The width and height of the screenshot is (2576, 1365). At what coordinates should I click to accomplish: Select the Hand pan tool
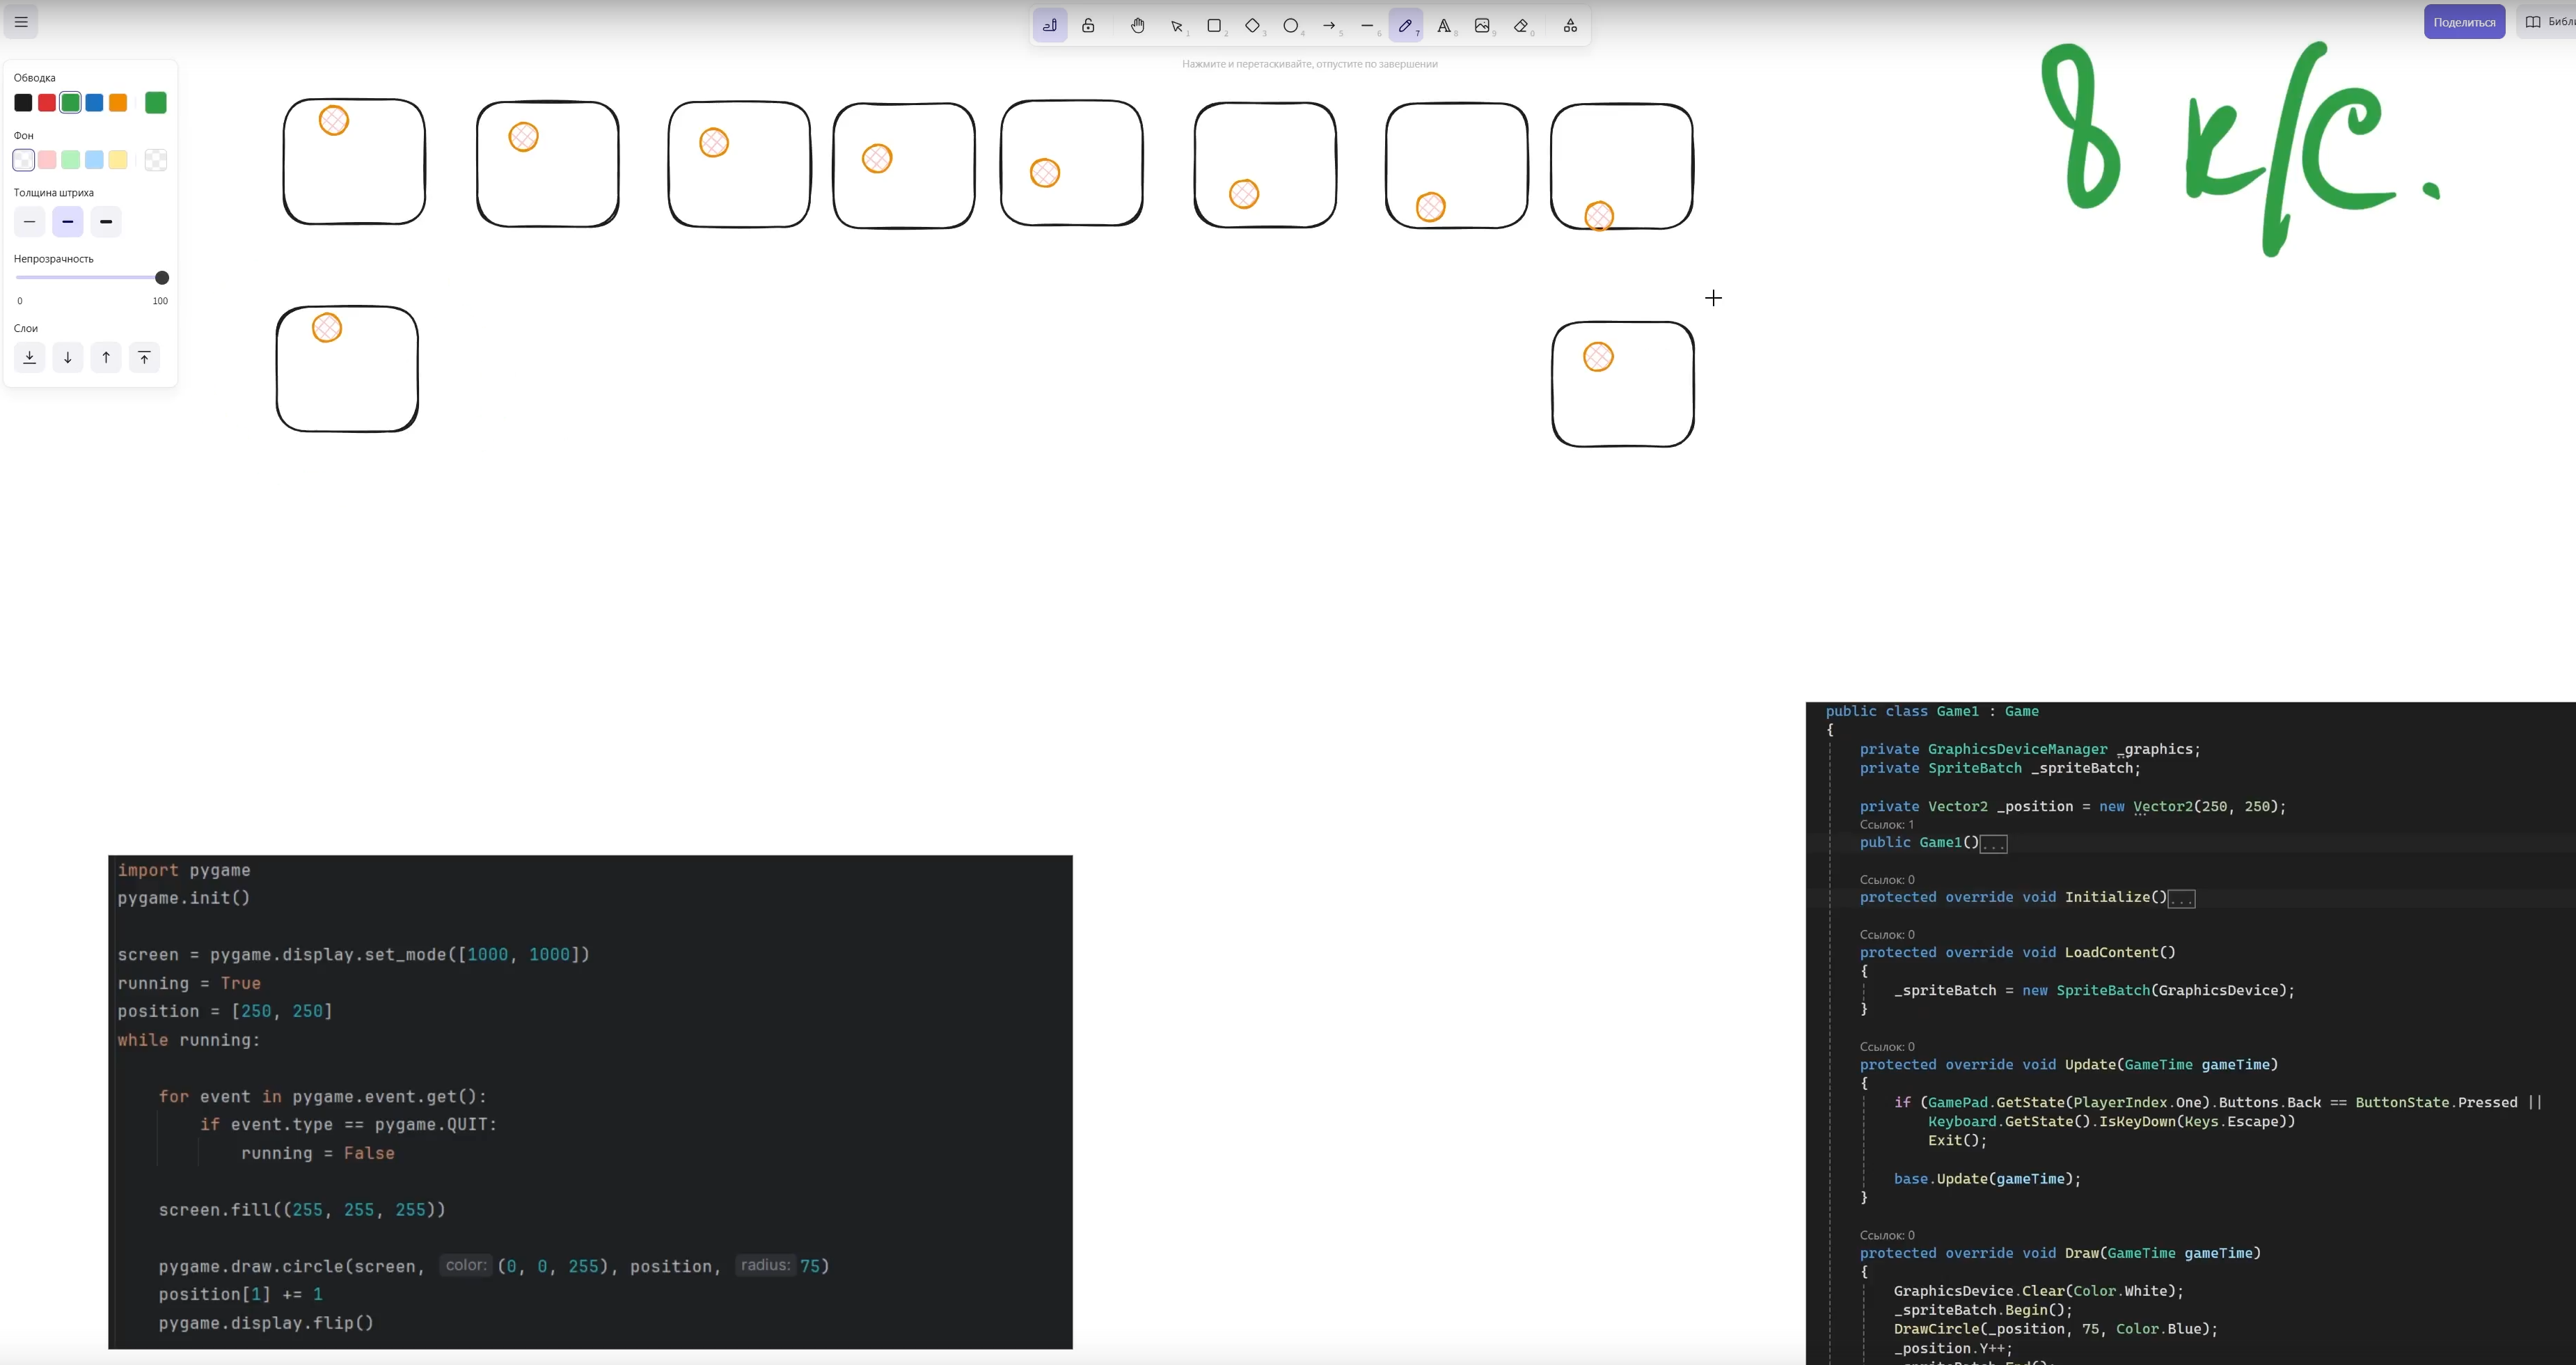pos(1137,26)
